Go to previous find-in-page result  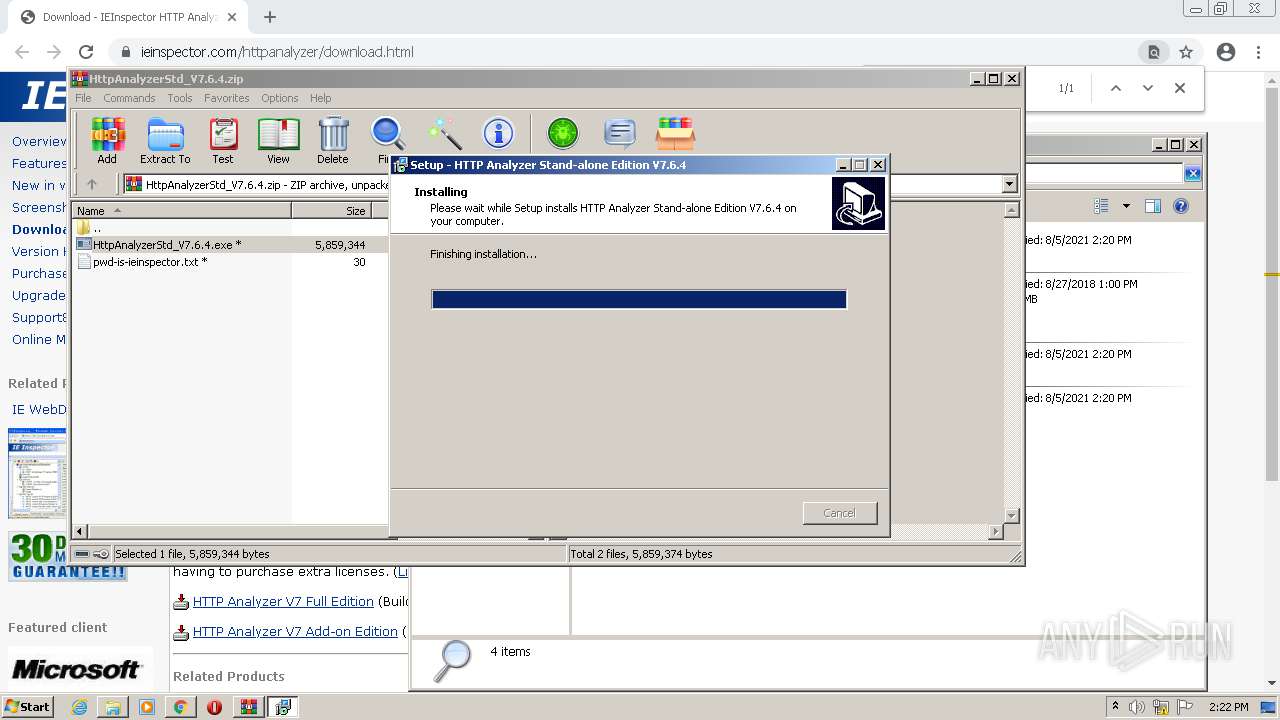1116,88
